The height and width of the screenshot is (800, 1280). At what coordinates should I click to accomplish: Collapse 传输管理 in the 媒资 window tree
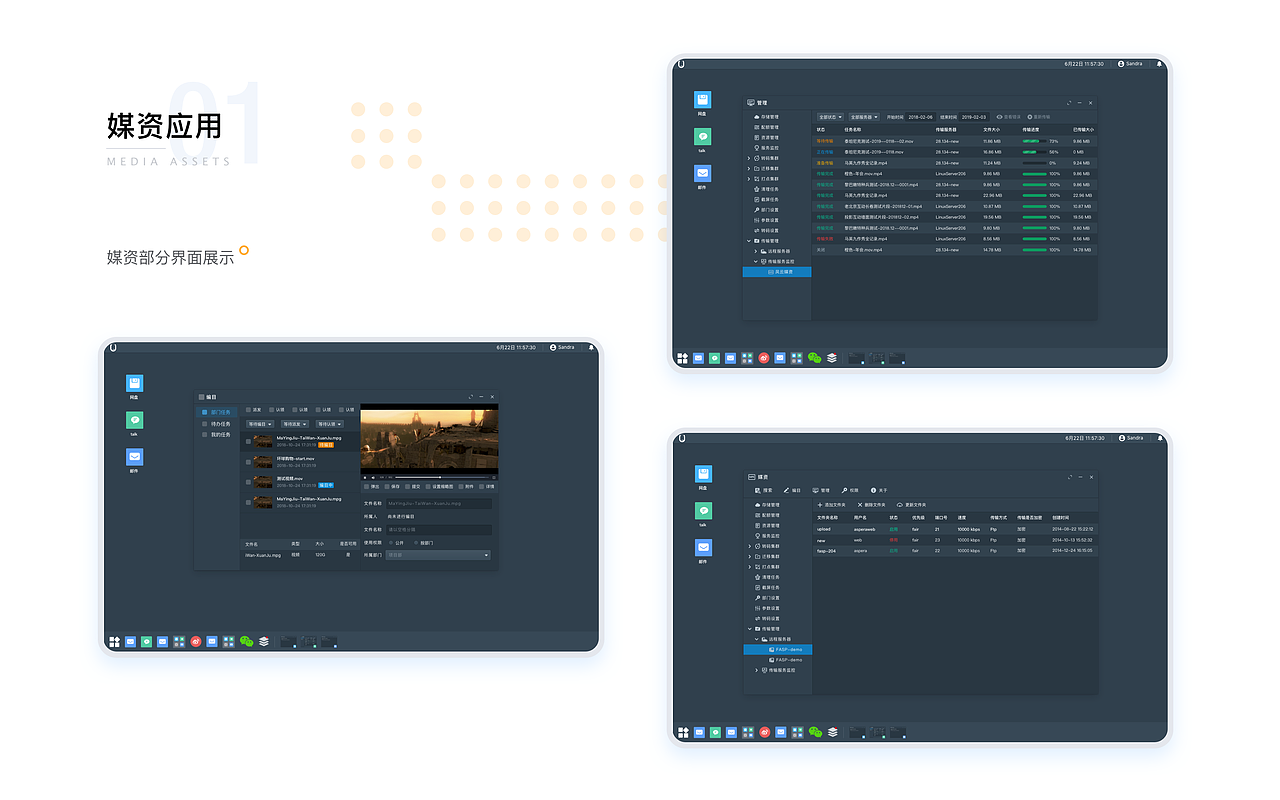pyautogui.click(x=749, y=629)
